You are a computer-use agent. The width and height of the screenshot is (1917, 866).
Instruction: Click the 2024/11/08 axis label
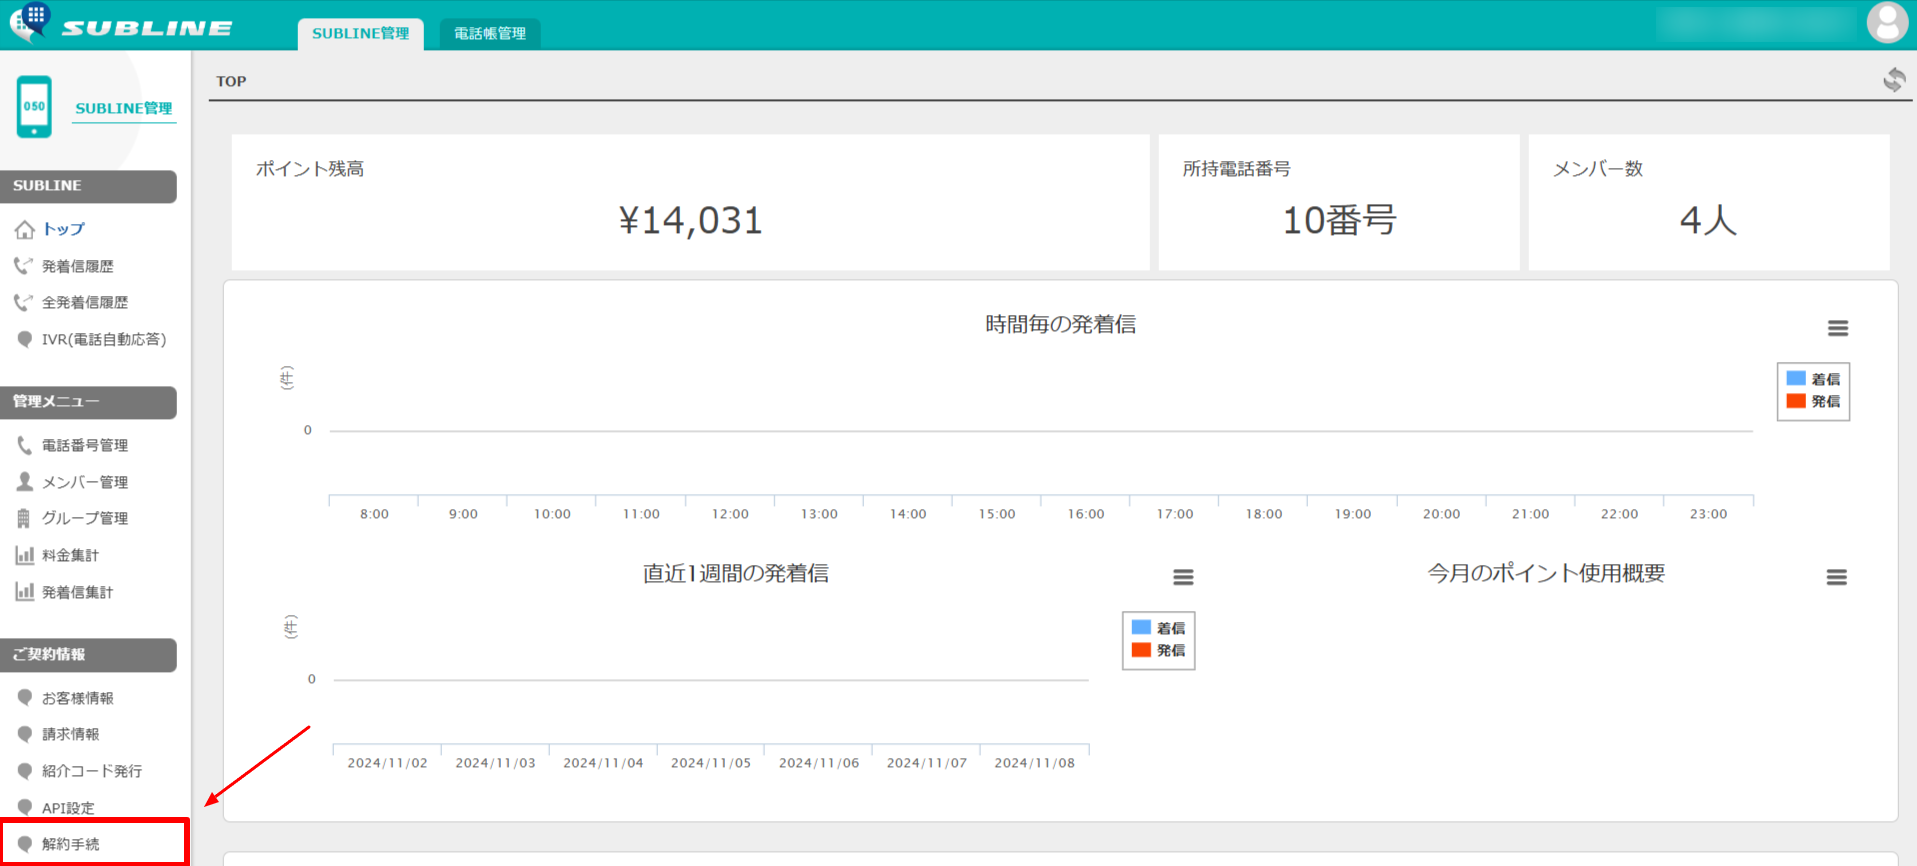[1034, 763]
